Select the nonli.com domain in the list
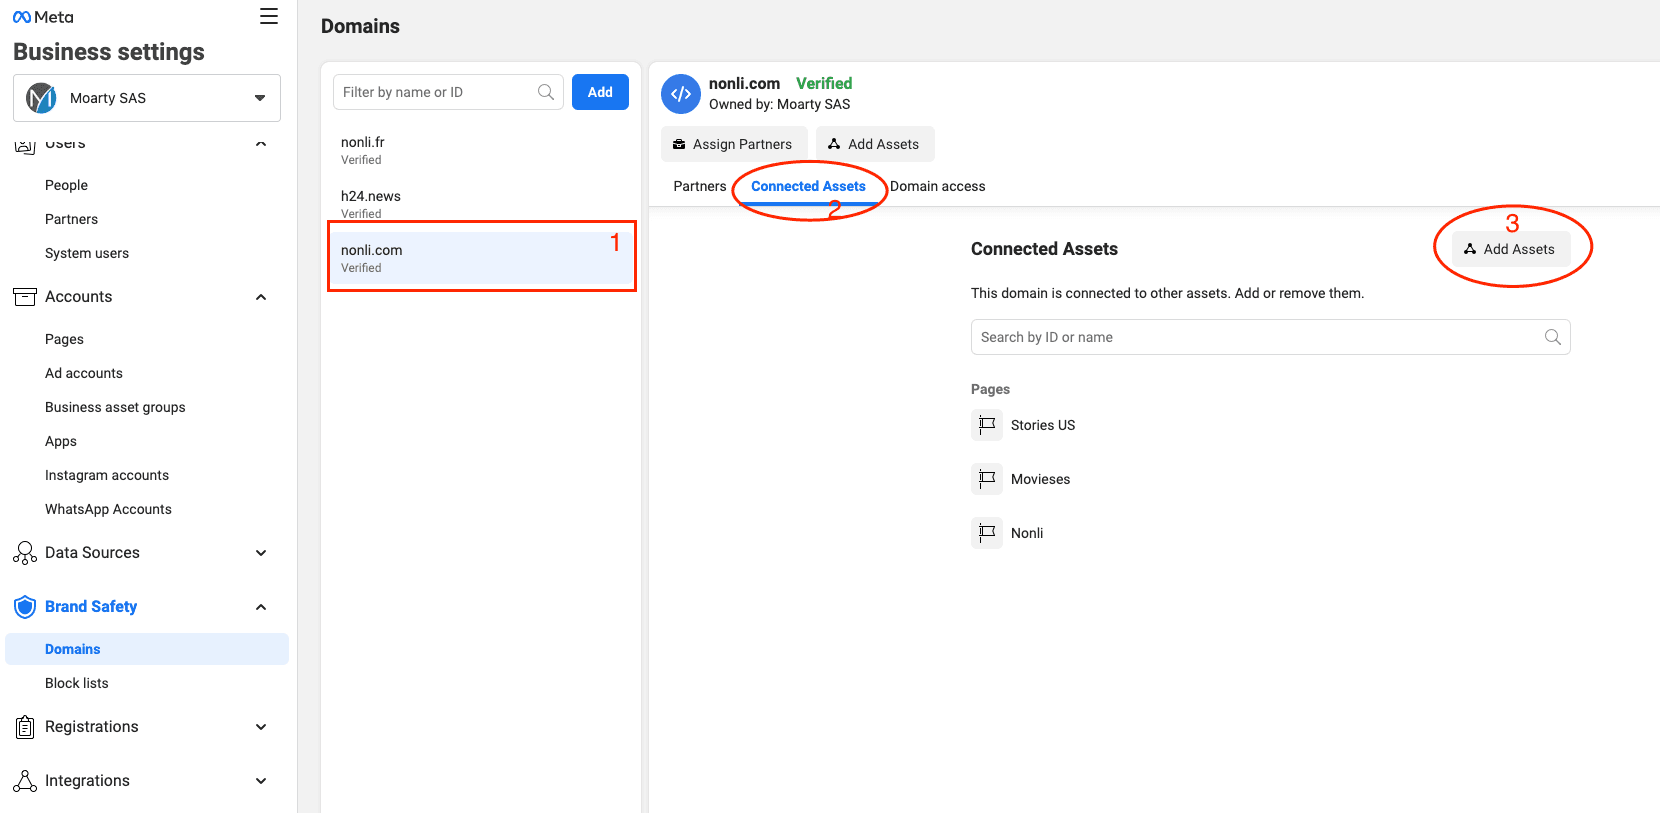1660x813 pixels. click(x=481, y=259)
